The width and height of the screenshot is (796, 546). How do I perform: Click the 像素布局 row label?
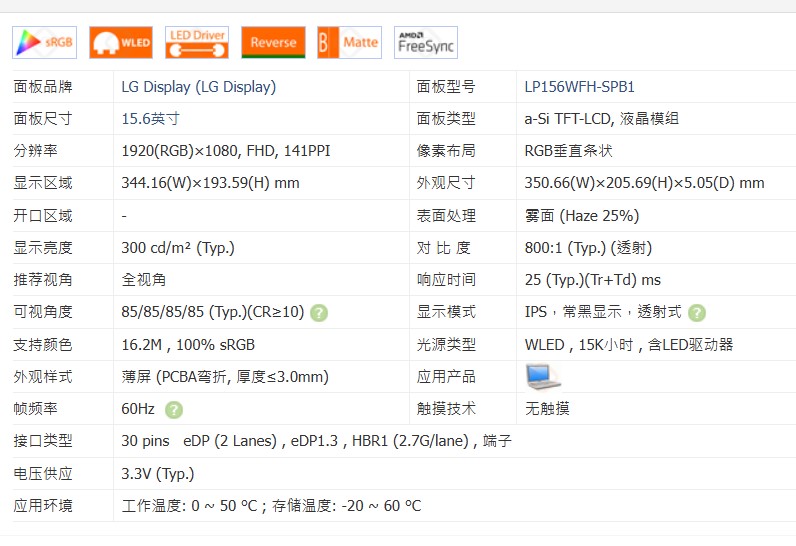tap(446, 151)
